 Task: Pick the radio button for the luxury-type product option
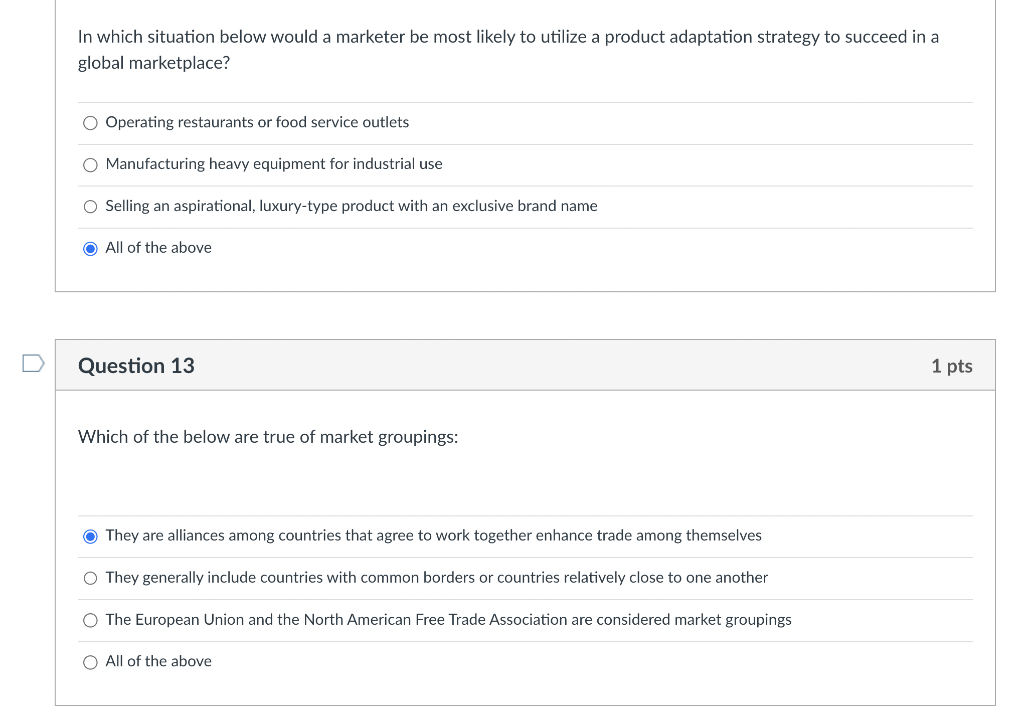(x=91, y=207)
